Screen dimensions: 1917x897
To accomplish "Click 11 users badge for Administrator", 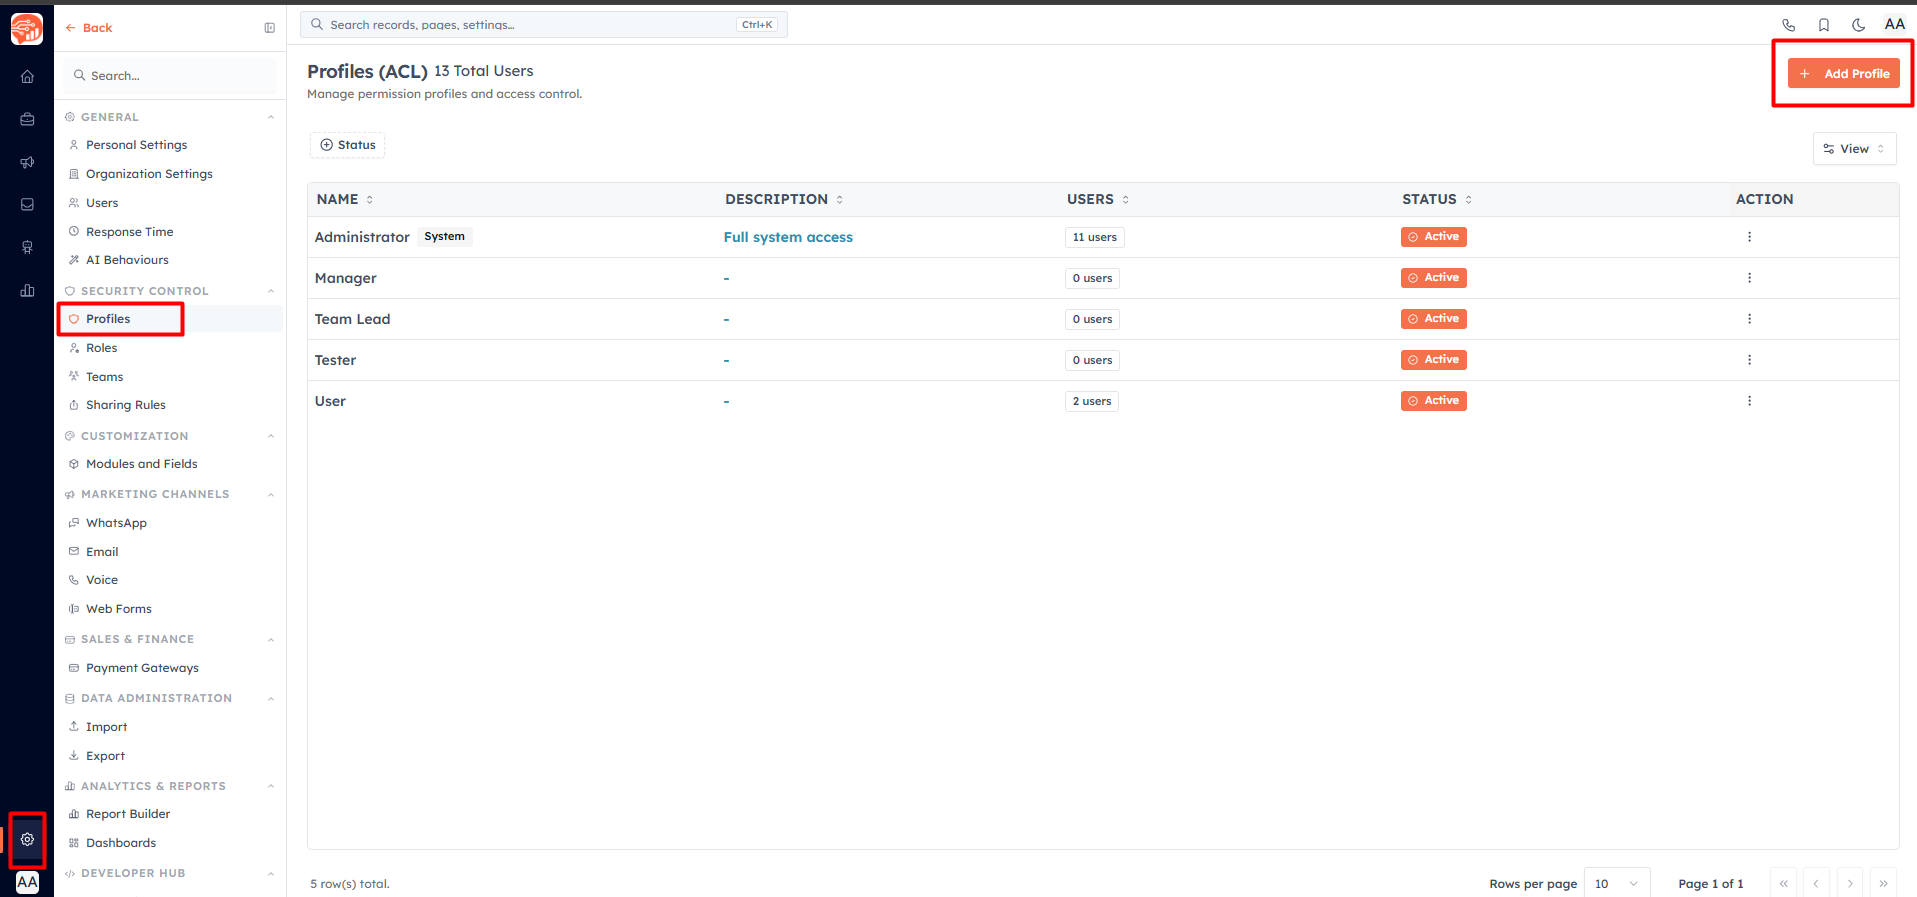I will coord(1094,237).
